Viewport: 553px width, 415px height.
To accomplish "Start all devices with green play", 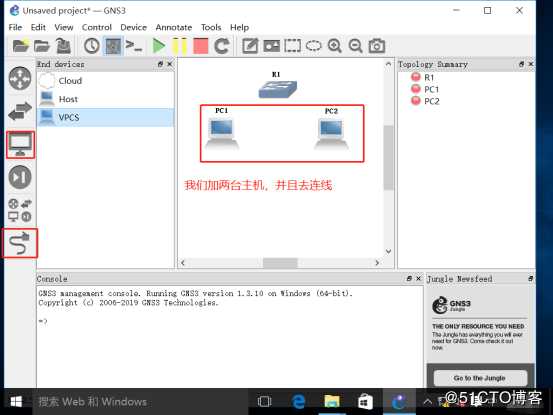I will coord(159,46).
